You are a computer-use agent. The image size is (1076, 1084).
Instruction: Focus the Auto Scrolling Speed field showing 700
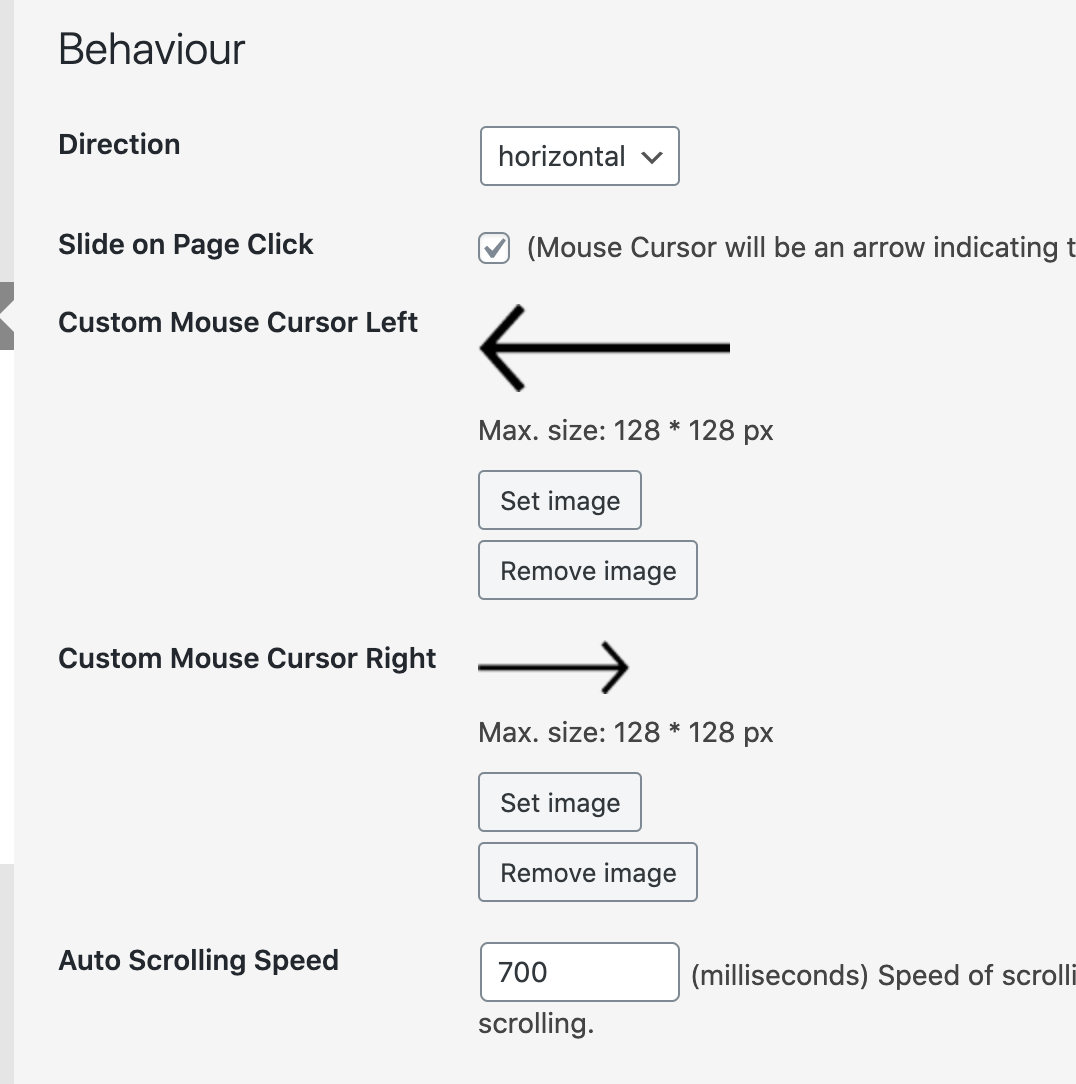coord(579,972)
